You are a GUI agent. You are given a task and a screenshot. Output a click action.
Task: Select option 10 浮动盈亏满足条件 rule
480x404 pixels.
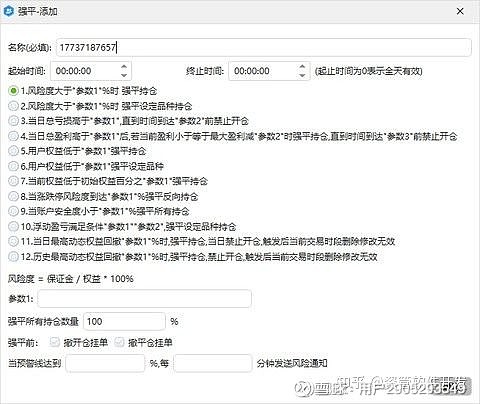[x=13, y=227]
